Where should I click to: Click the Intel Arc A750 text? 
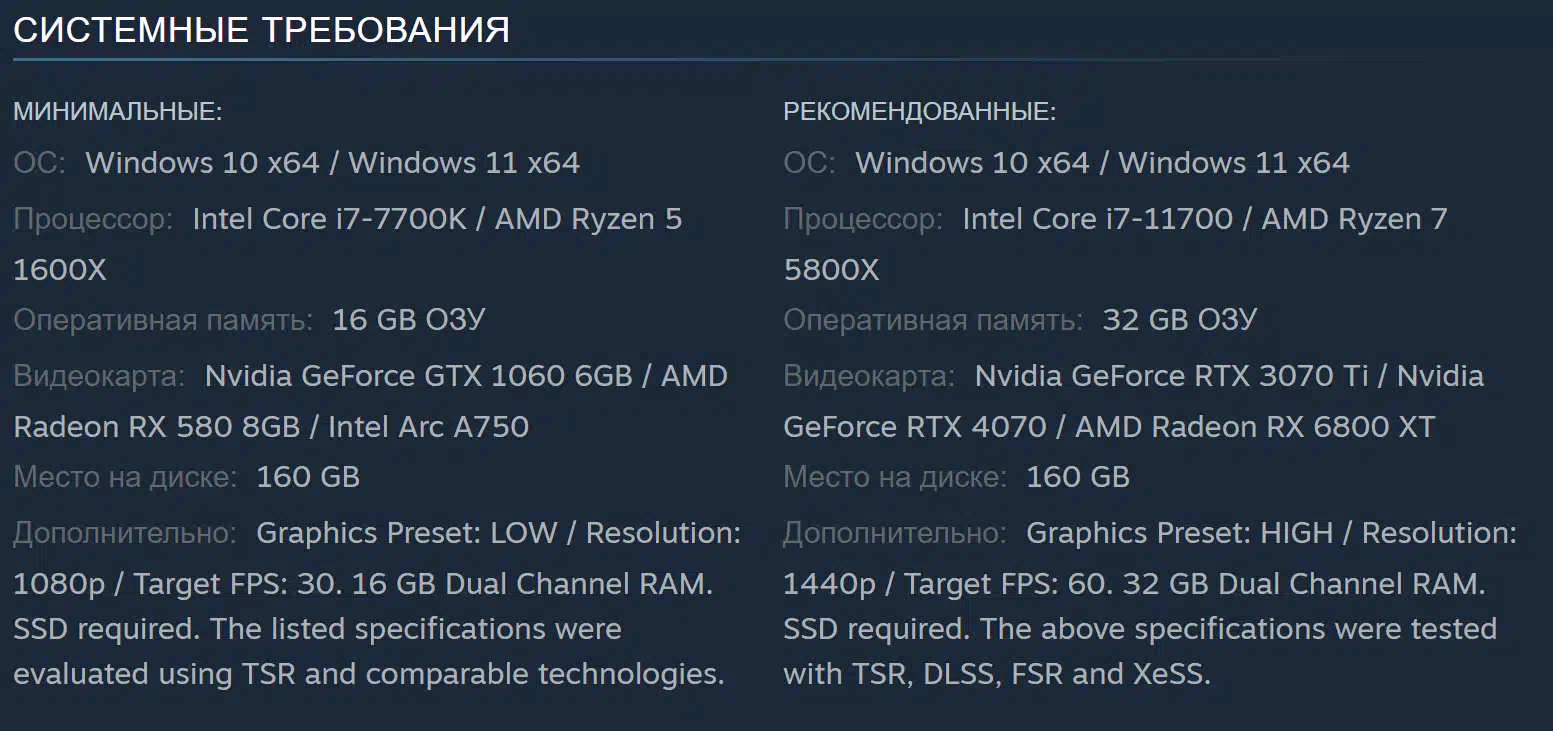tap(428, 427)
